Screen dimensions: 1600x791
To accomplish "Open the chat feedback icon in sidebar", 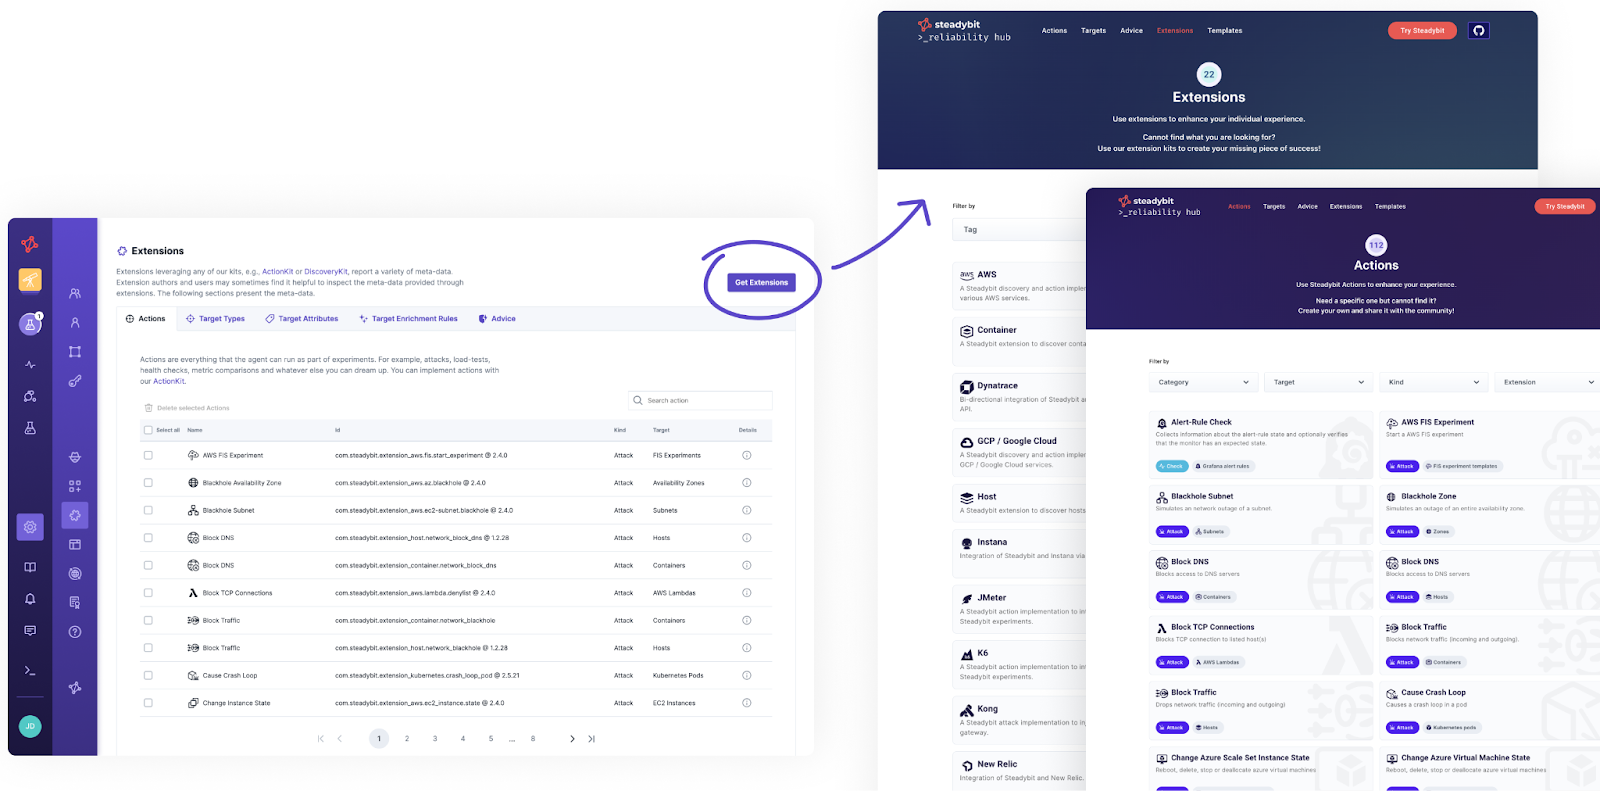I will [x=30, y=631].
